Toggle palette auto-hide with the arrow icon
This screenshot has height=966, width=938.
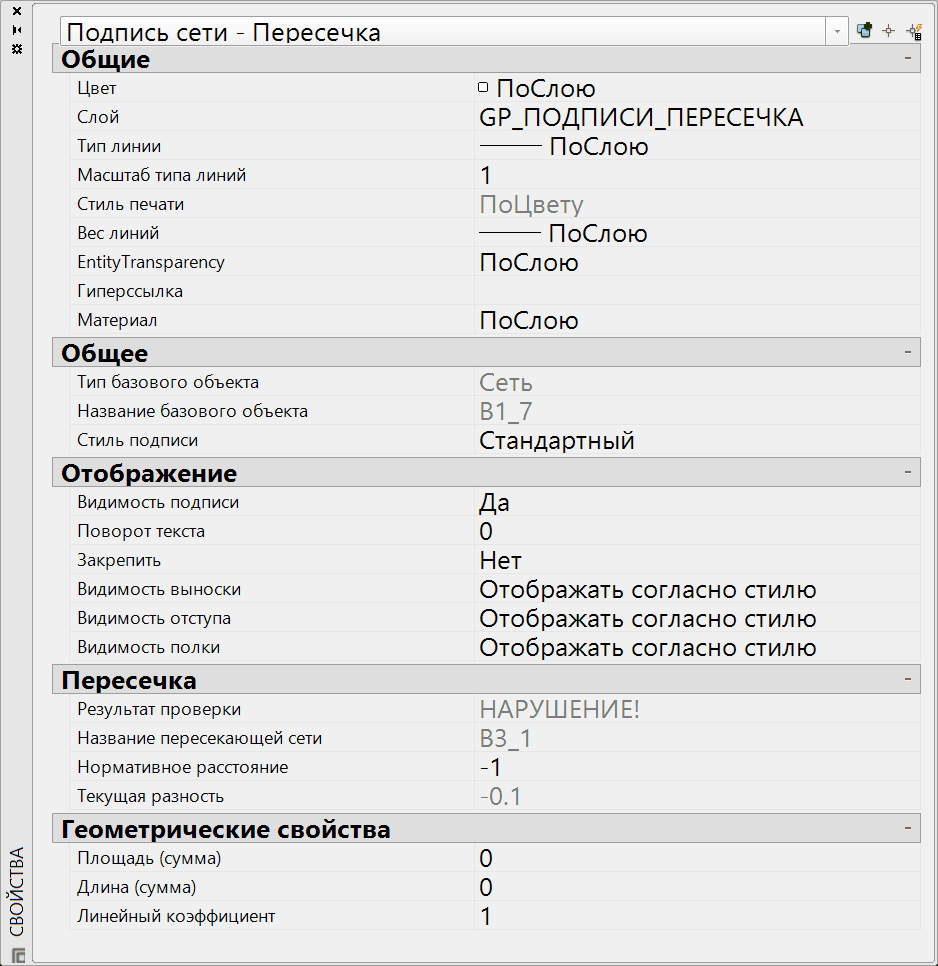(x=15, y=31)
